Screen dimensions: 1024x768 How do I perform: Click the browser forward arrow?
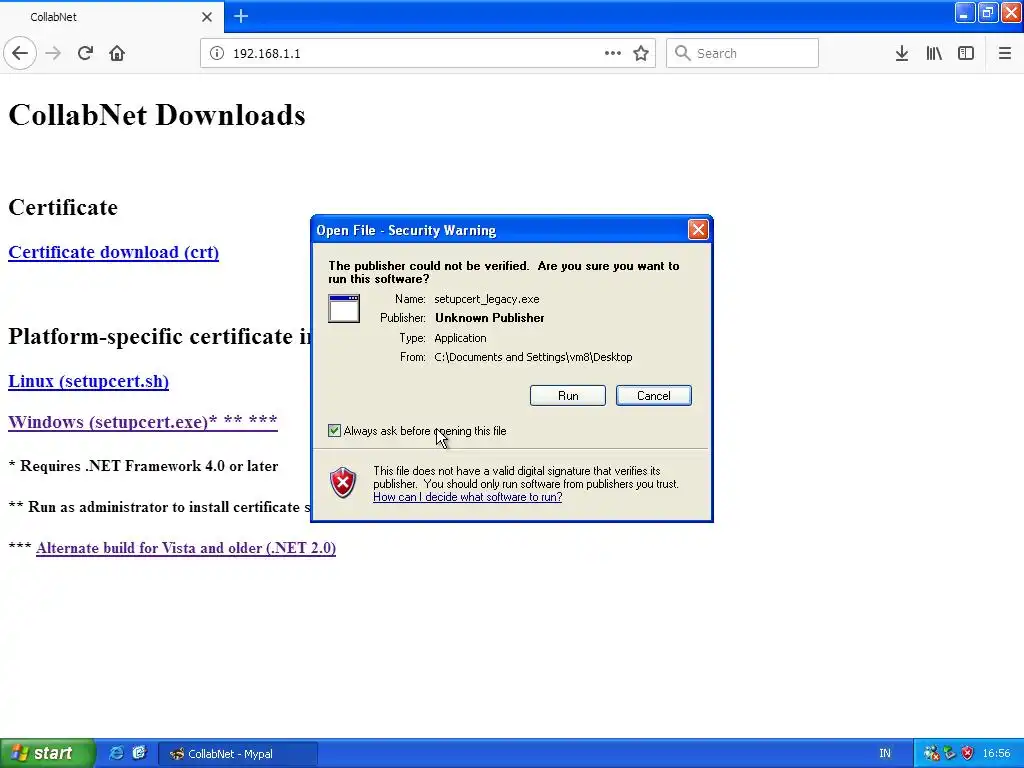point(53,53)
